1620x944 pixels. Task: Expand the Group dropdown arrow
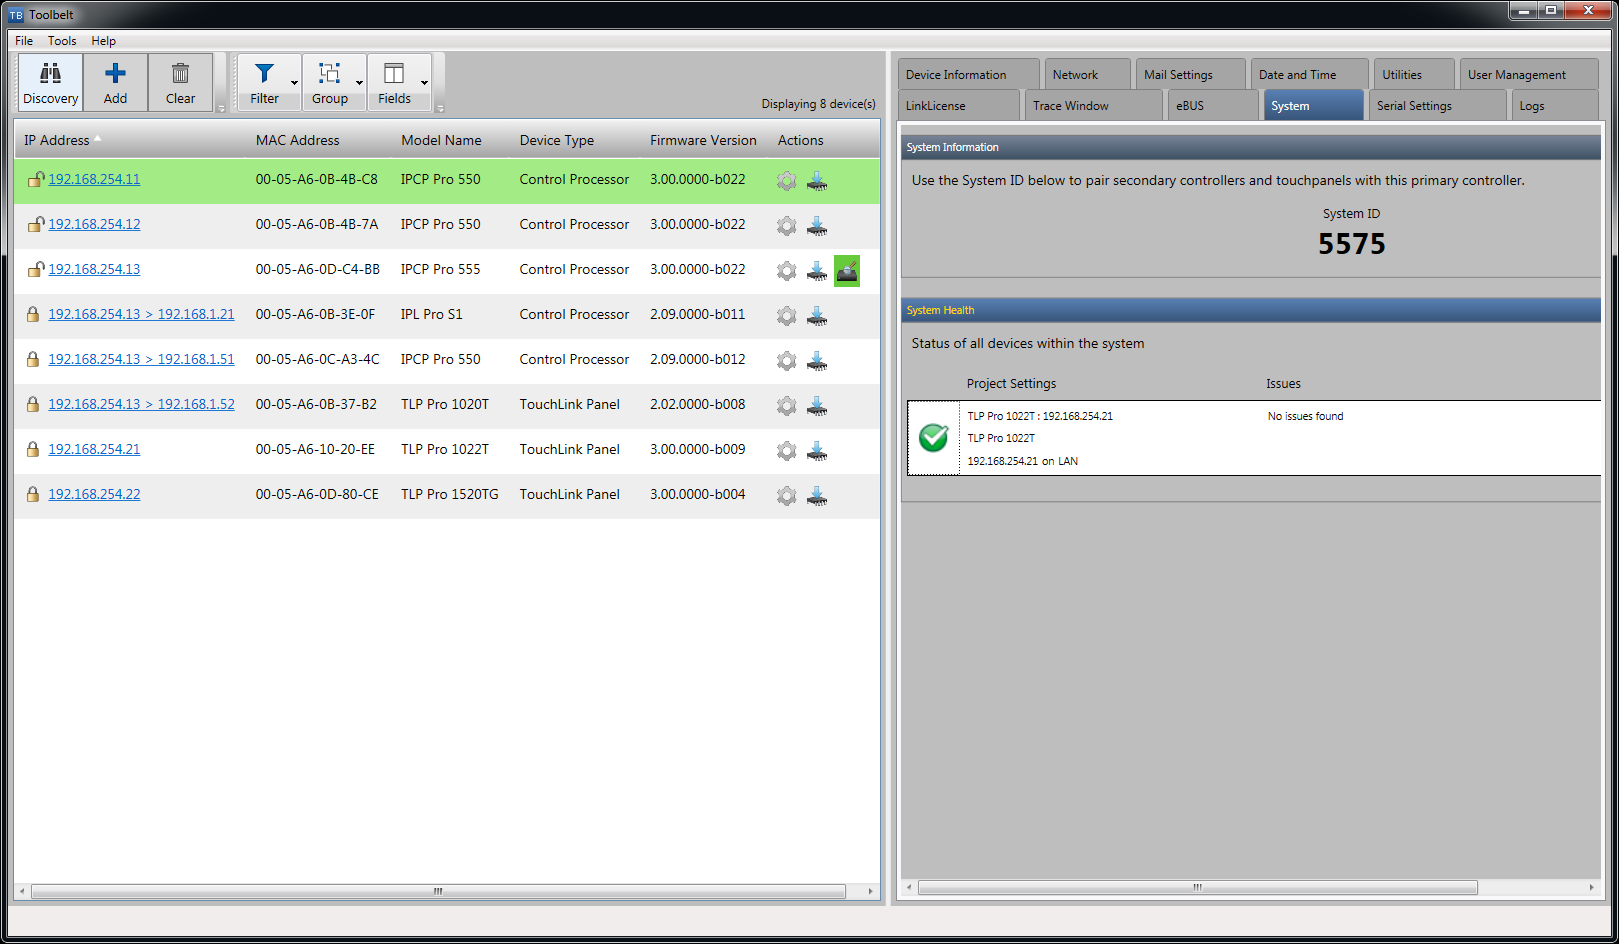click(359, 83)
